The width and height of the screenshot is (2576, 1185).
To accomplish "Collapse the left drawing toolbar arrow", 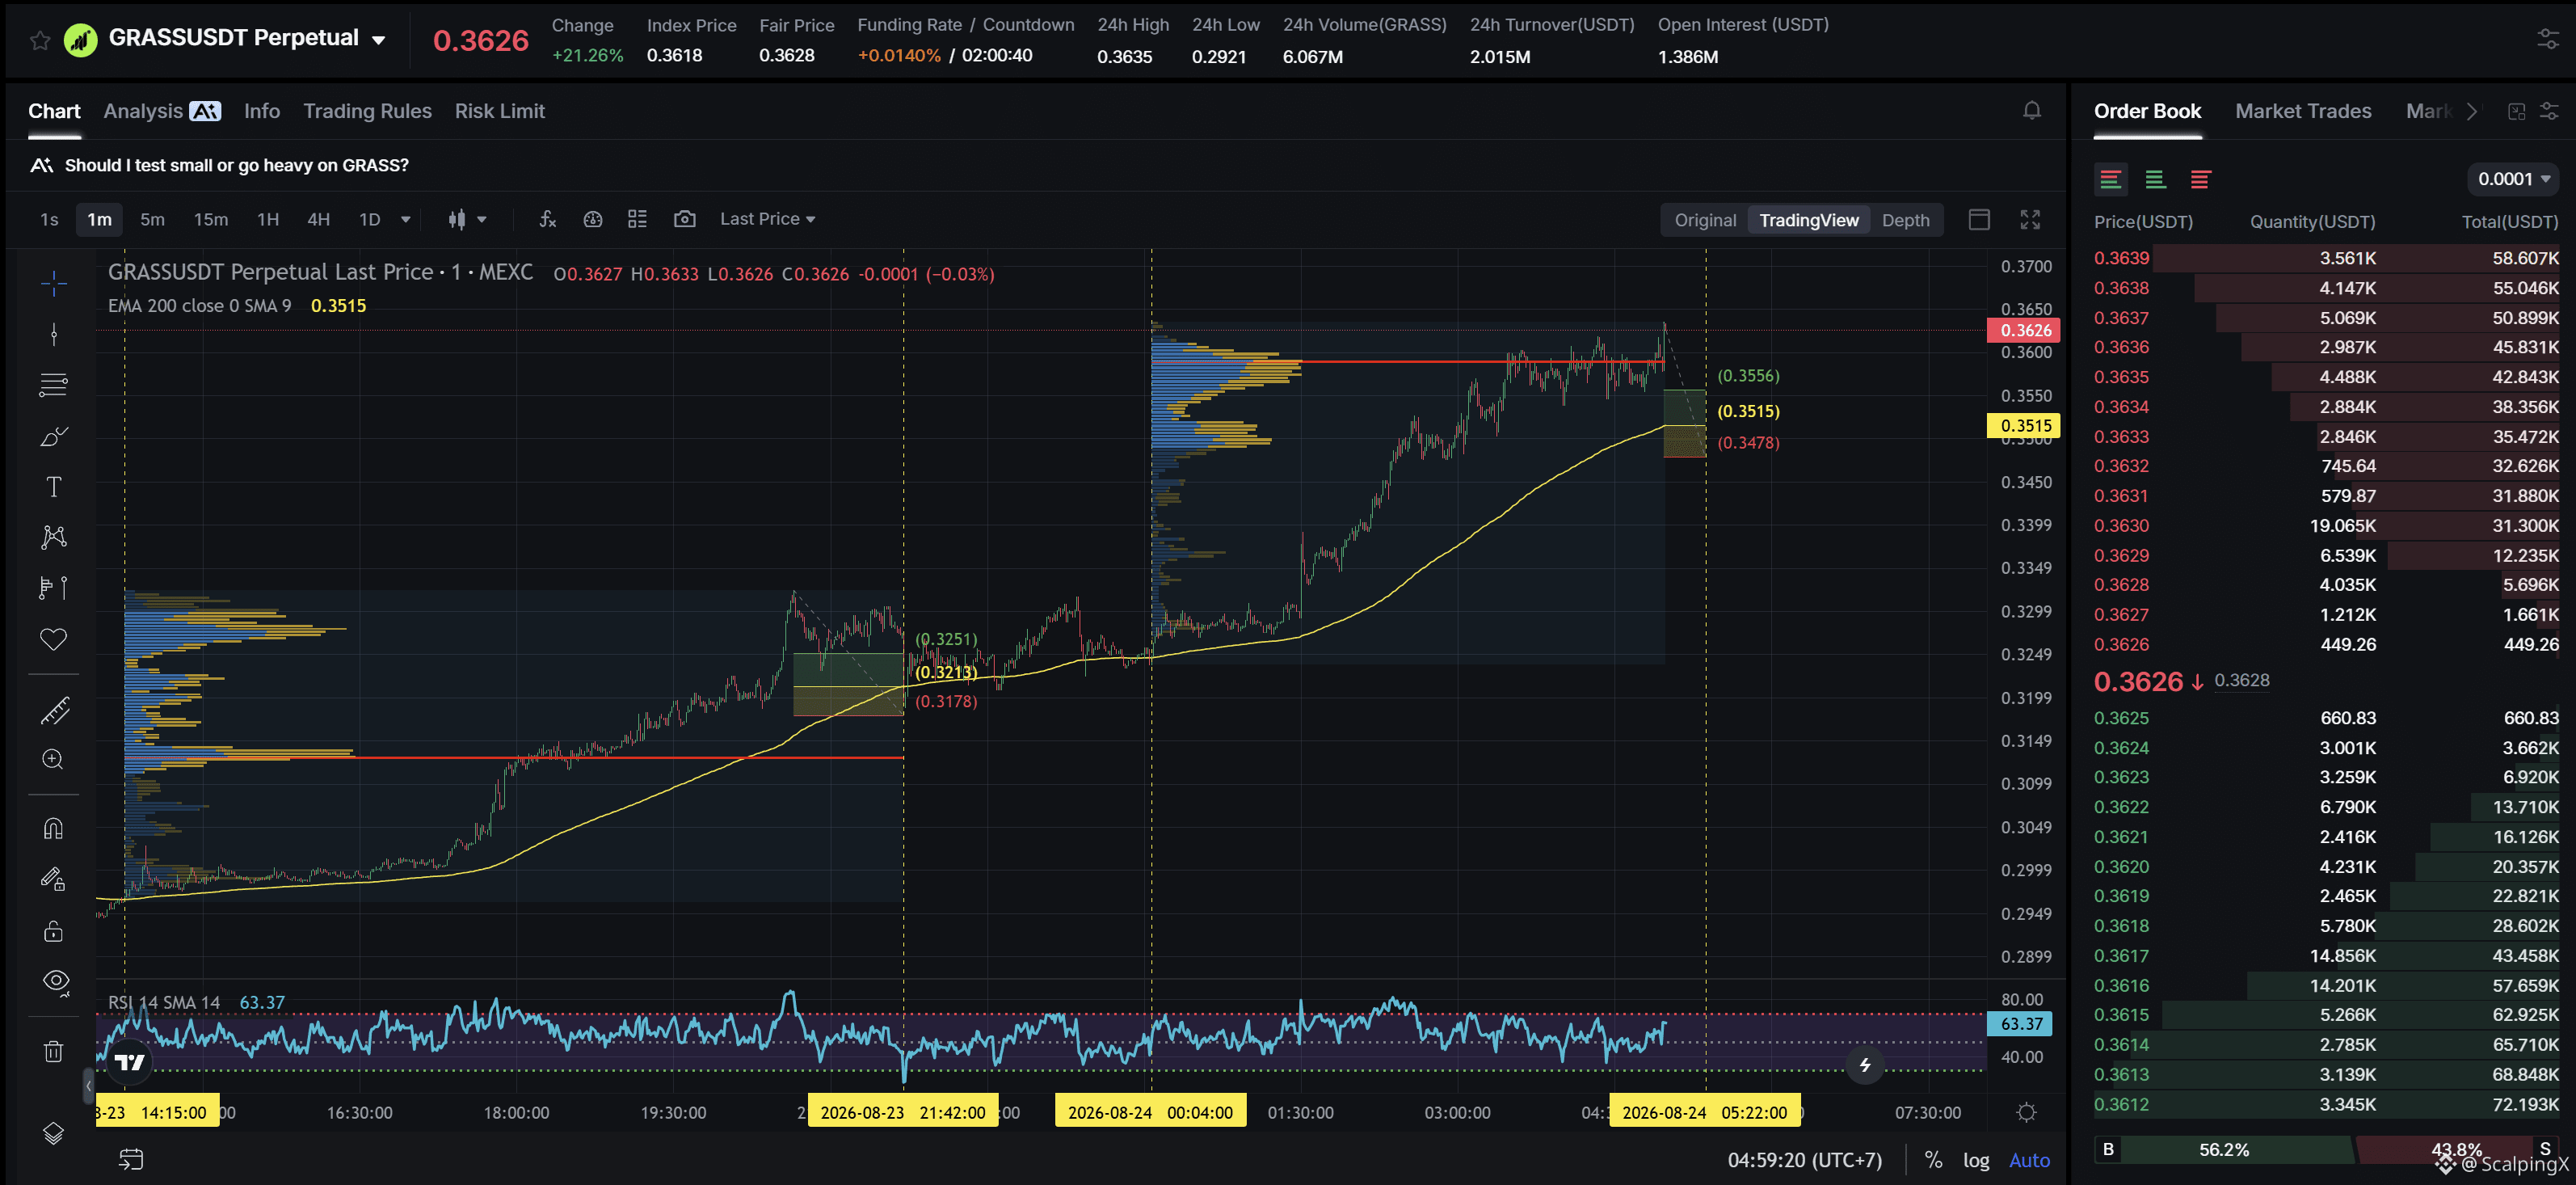I will coord(88,1085).
